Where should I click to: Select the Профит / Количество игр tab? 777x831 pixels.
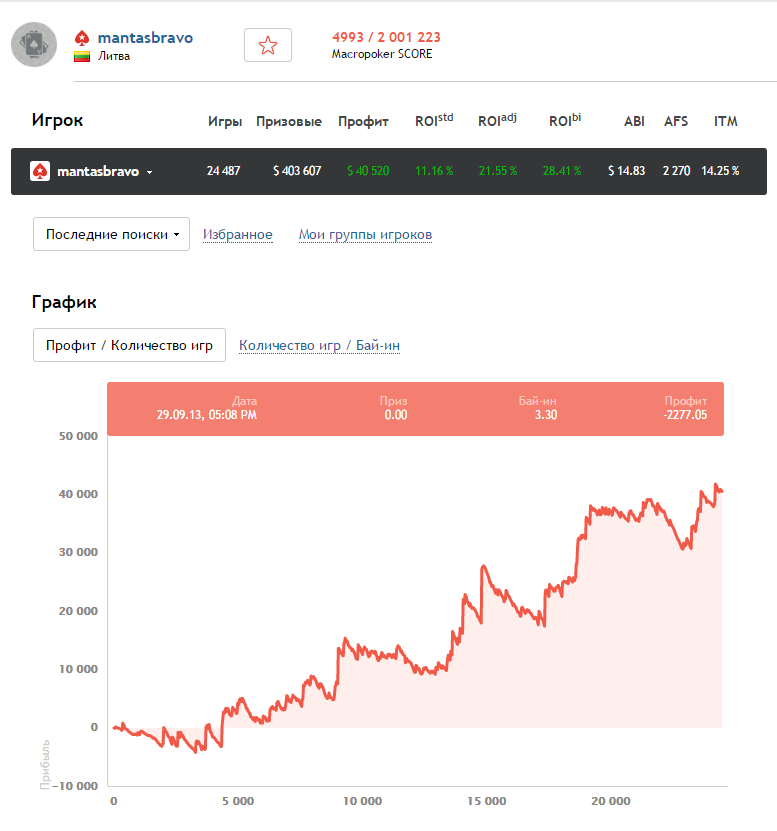click(x=129, y=345)
